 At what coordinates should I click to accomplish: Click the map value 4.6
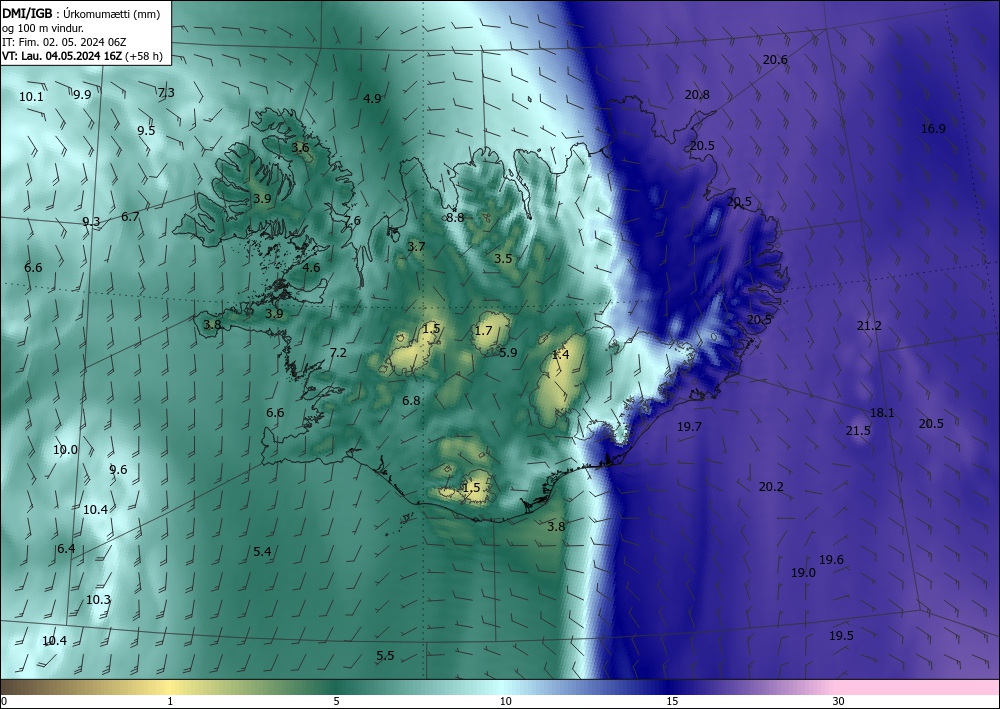311,268
